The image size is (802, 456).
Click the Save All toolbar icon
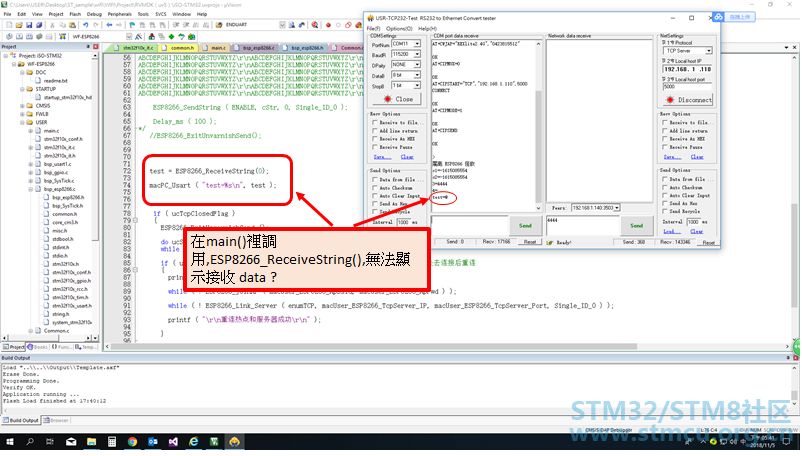[x=38, y=25]
